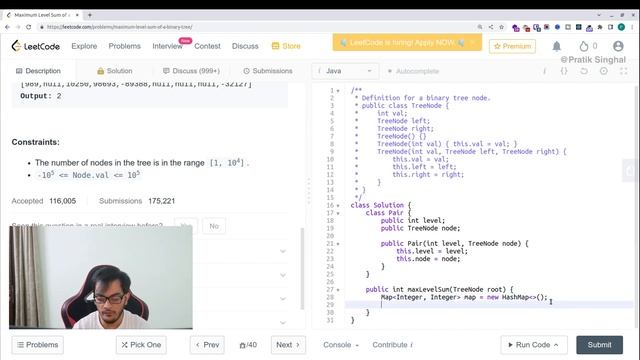This screenshot has height=360, width=640.
Task: Answer No to seen in interview
Action: click(x=214, y=226)
